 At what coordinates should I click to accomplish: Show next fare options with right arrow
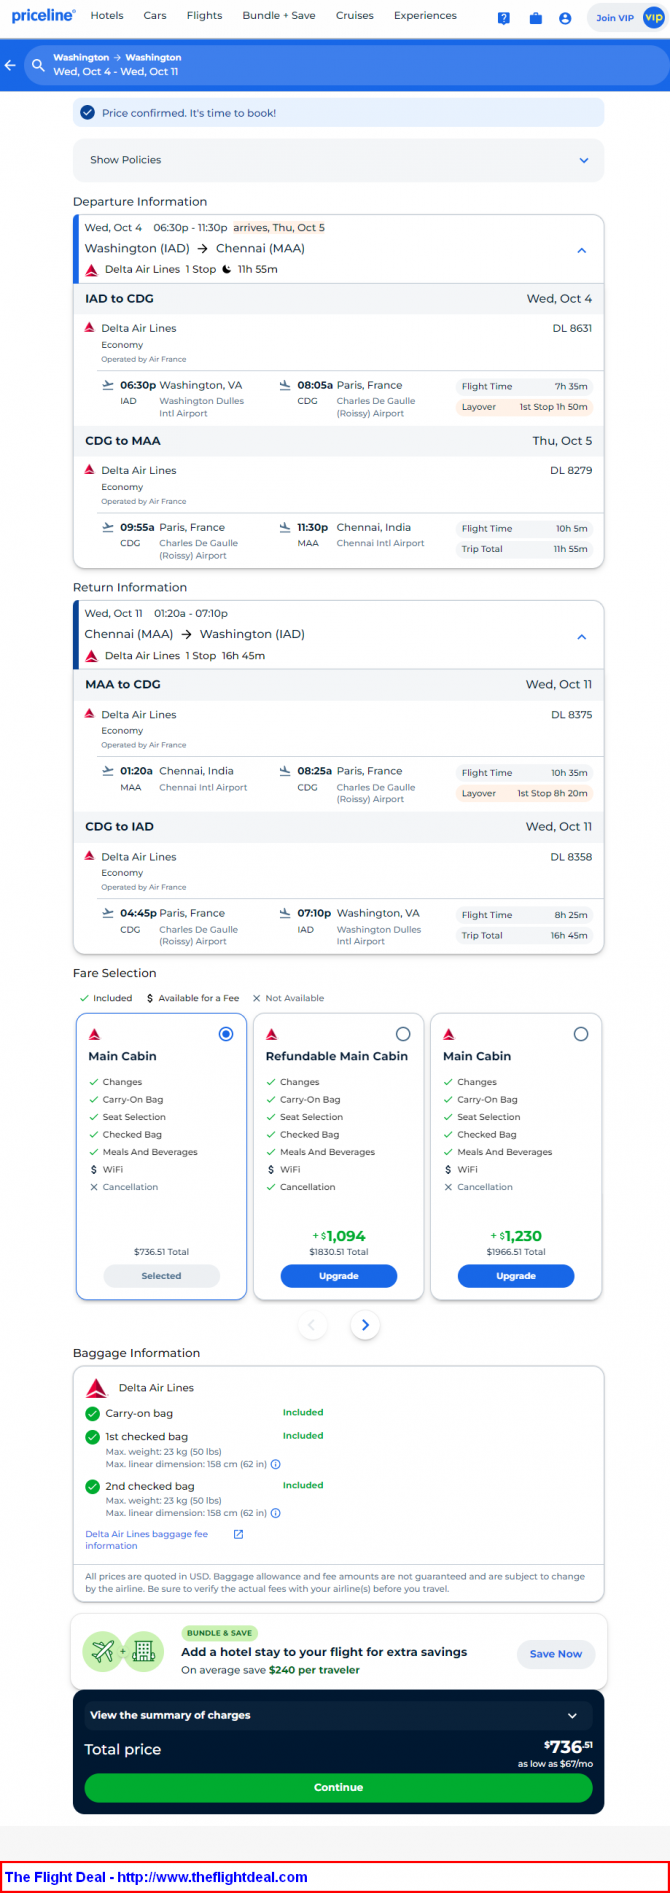click(x=365, y=1325)
